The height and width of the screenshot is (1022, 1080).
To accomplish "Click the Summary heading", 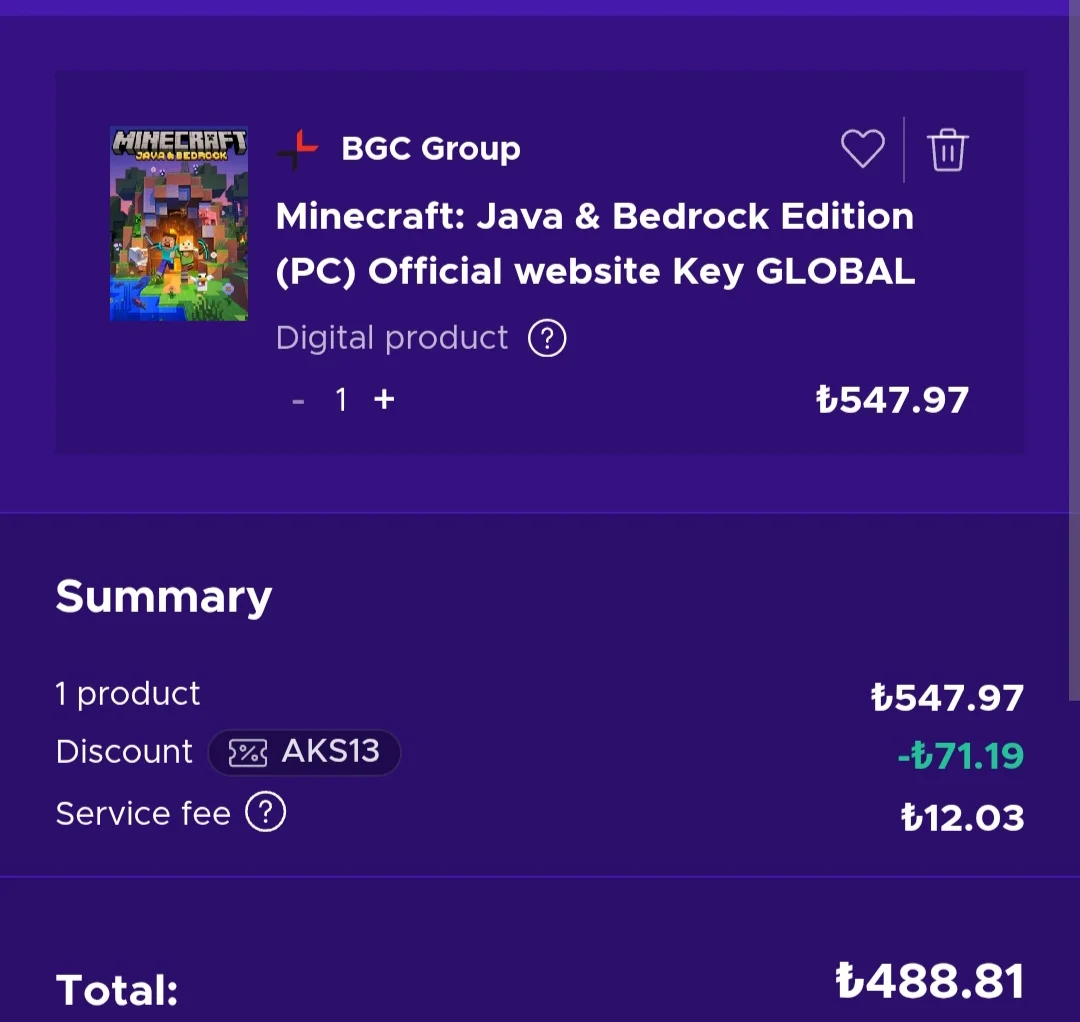I will tap(164, 597).
